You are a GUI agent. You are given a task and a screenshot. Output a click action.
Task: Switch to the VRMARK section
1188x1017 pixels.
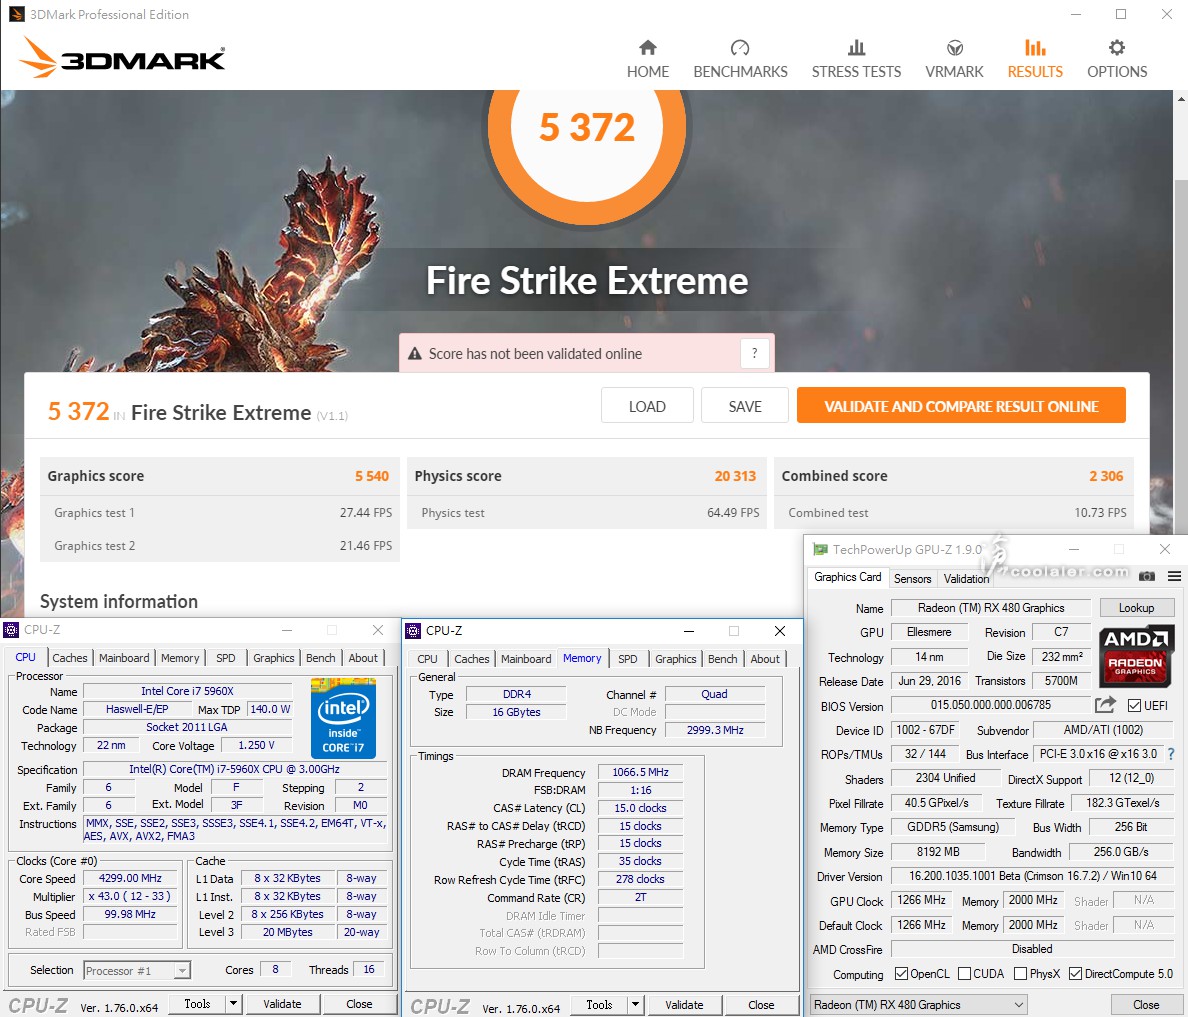pyautogui.click(x=954, y=59)
